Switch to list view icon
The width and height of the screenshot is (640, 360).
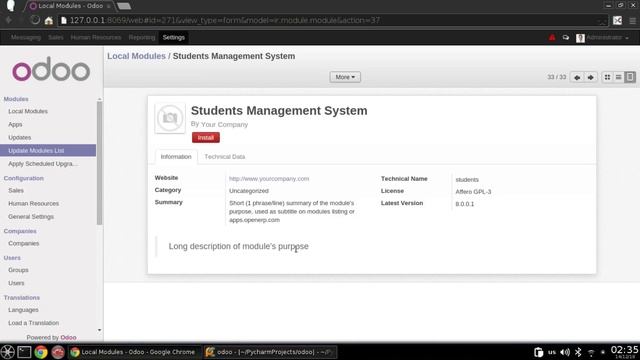point(618,77)
